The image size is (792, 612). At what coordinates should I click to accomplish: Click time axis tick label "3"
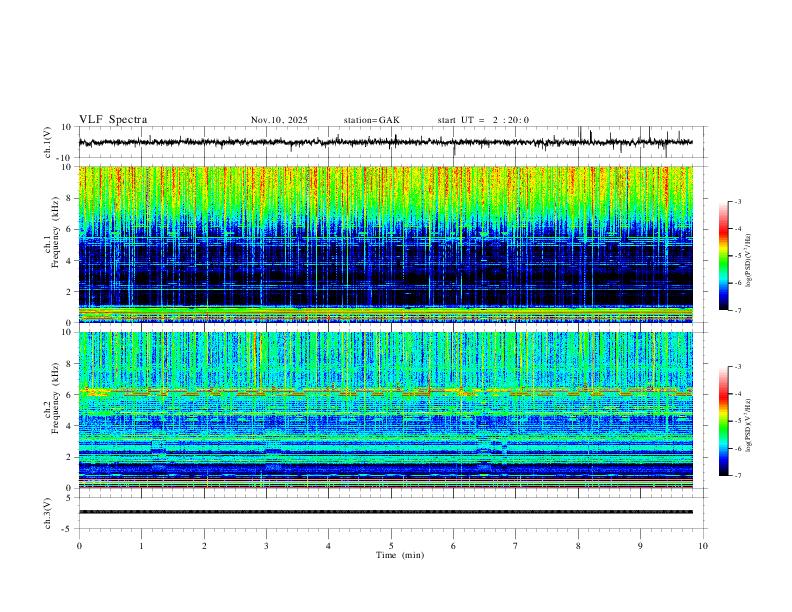[266, 546]
